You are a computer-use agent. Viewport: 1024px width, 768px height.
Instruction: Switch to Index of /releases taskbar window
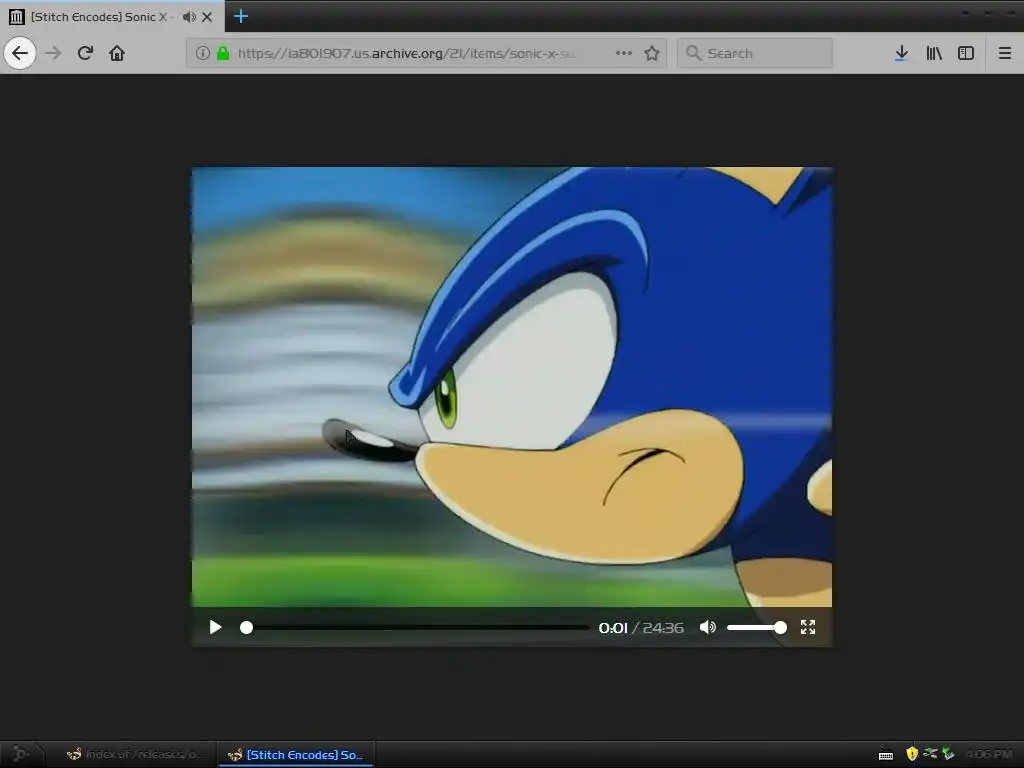pyautogui.click(x=134, y=754)
